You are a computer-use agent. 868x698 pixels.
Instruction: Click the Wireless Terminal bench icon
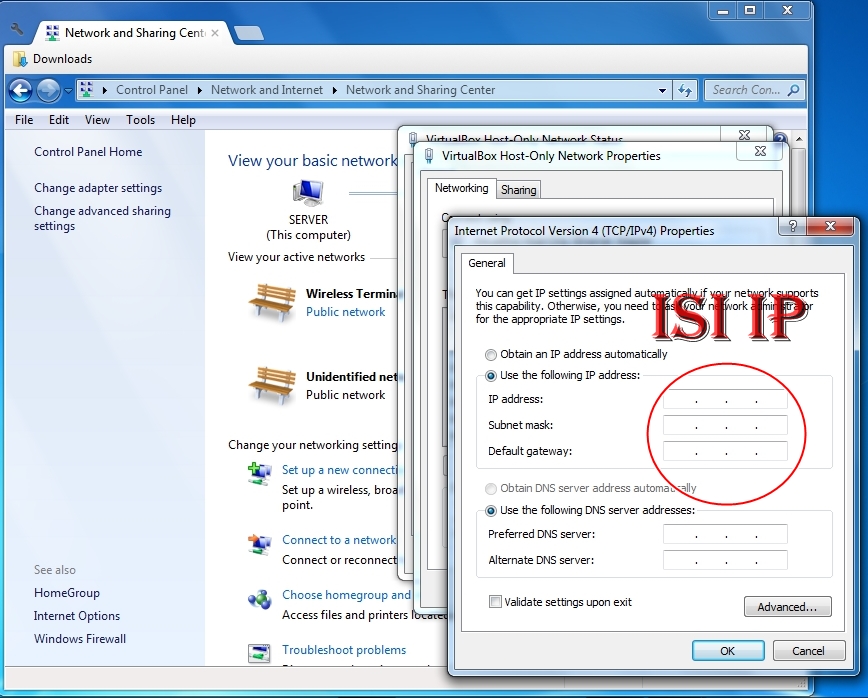click(x=271, y=302)
